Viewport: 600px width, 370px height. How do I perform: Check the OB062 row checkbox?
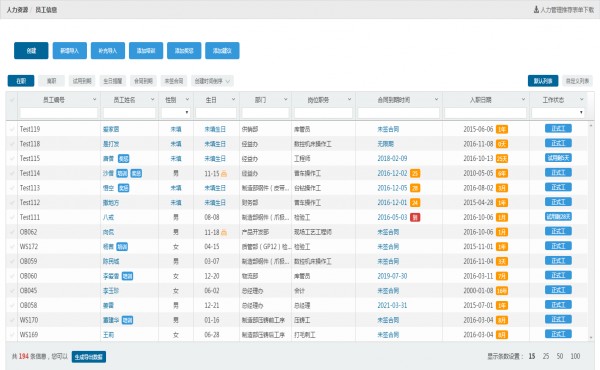(x=12, y=232)
